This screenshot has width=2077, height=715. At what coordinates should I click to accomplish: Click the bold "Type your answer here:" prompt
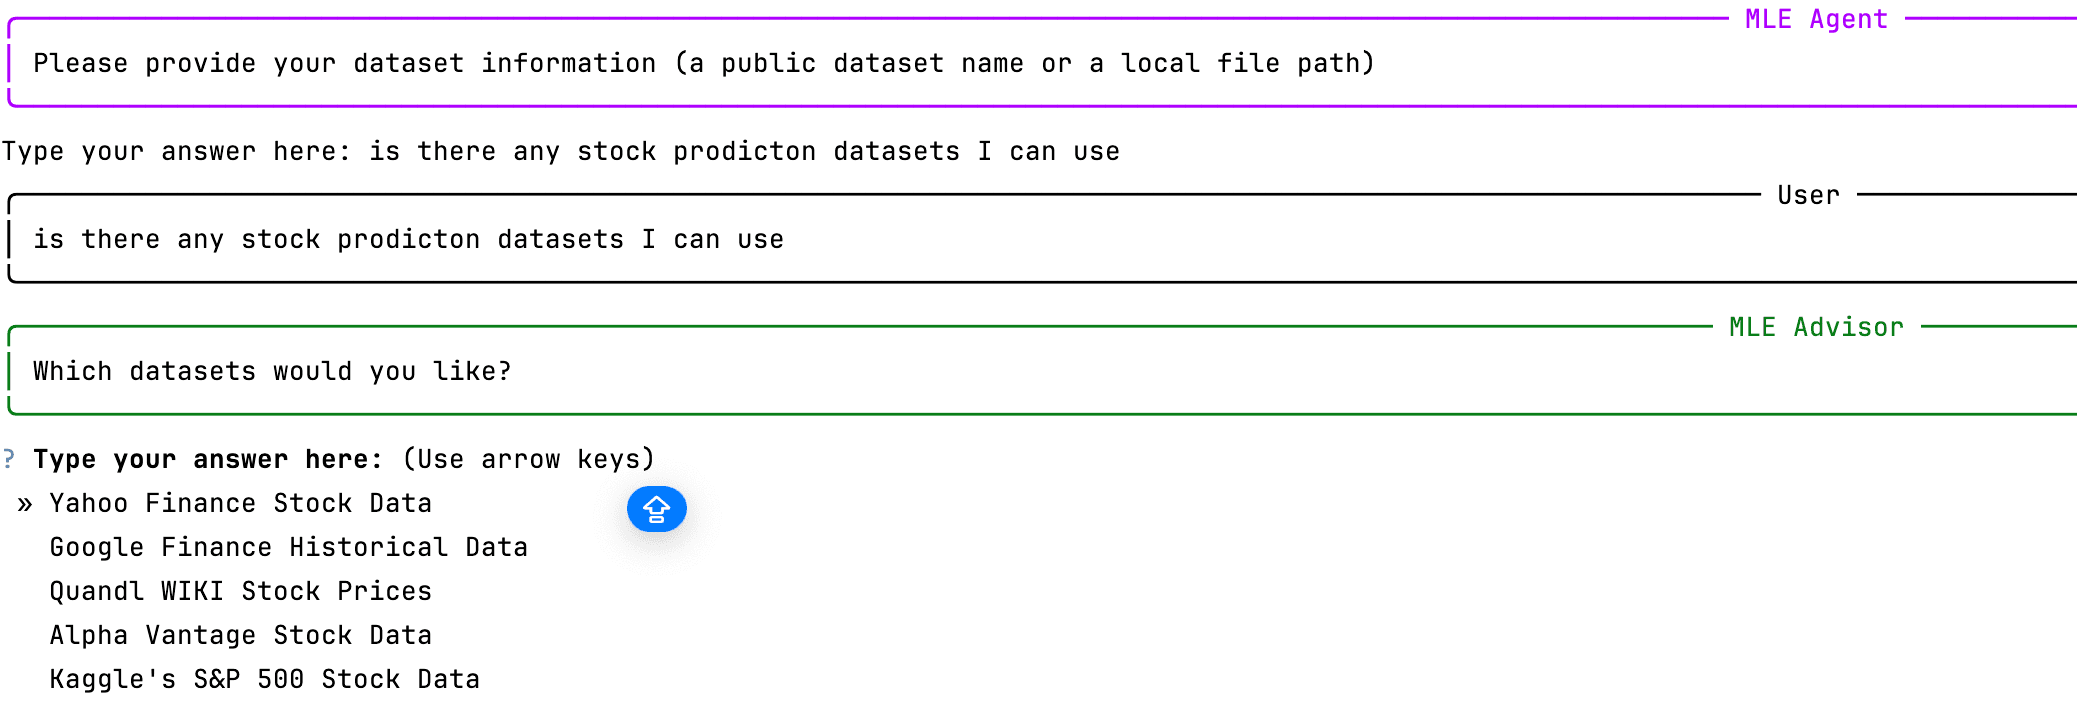pos(208,459)
